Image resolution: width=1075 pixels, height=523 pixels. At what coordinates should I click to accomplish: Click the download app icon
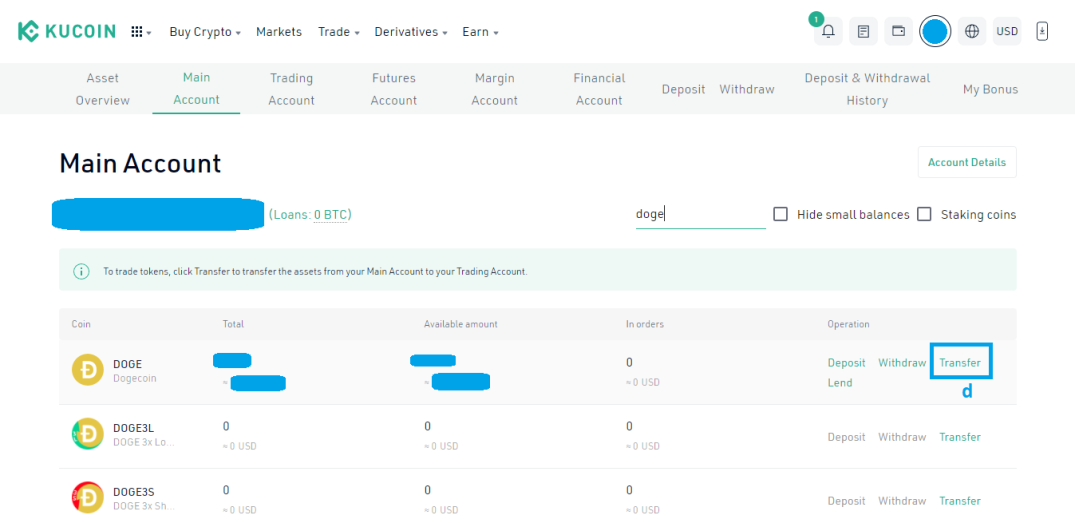click(1042, 32)
